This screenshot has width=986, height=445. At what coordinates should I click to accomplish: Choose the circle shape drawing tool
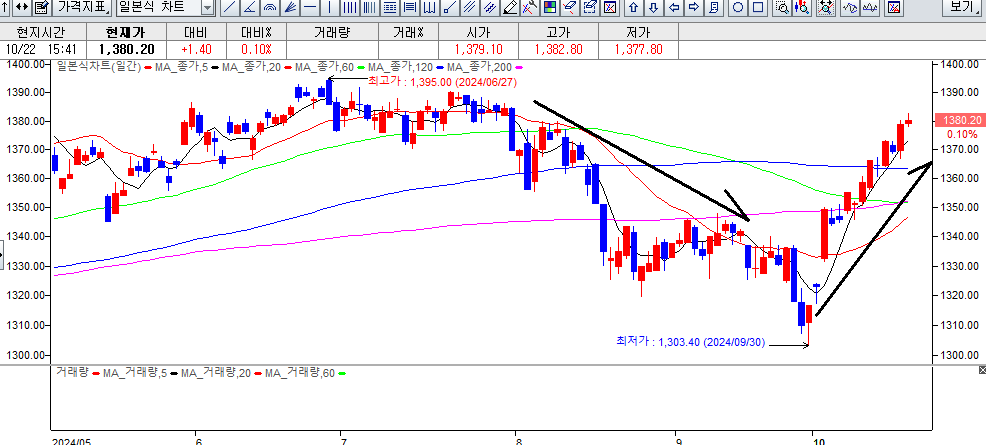(x=737, y=8)
